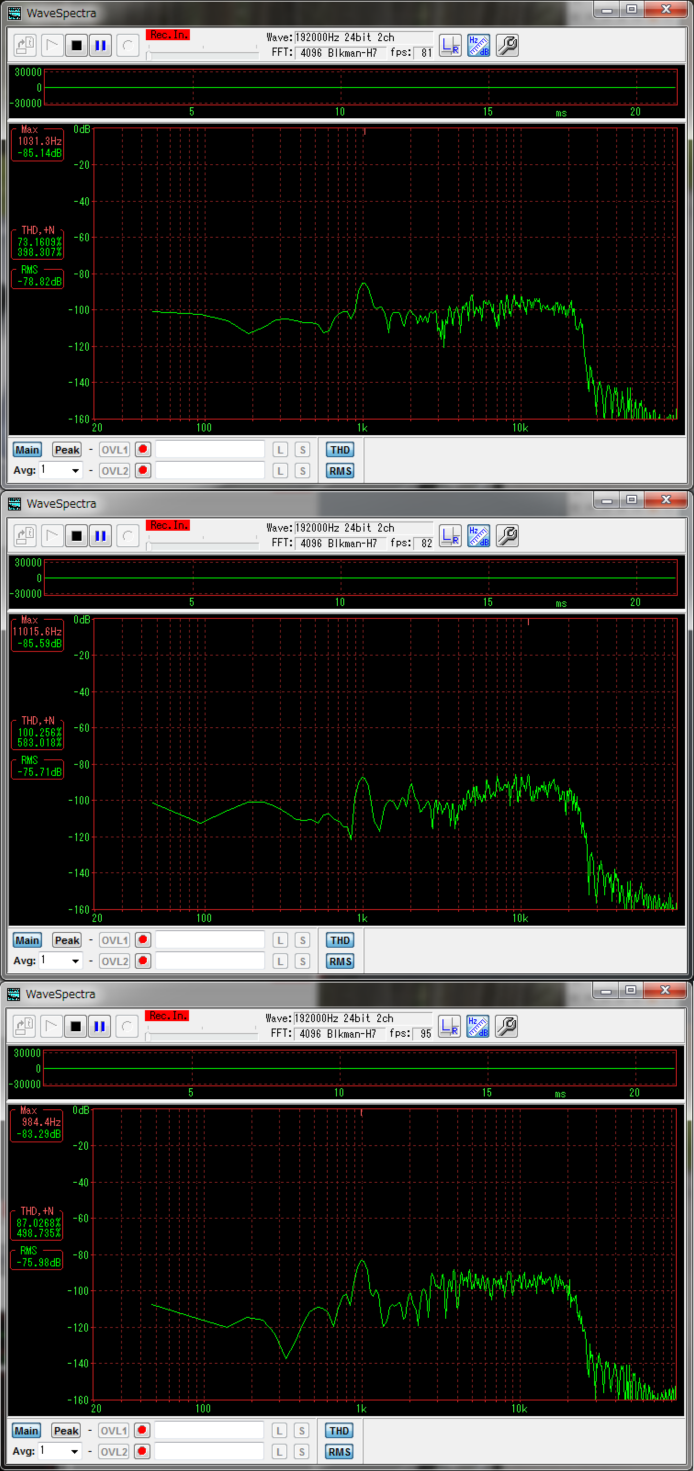The image size is (694, 1471).
Task: Open the Avg dropdown in the 984.4Hz window
Action: click(x=60, y=1450)
